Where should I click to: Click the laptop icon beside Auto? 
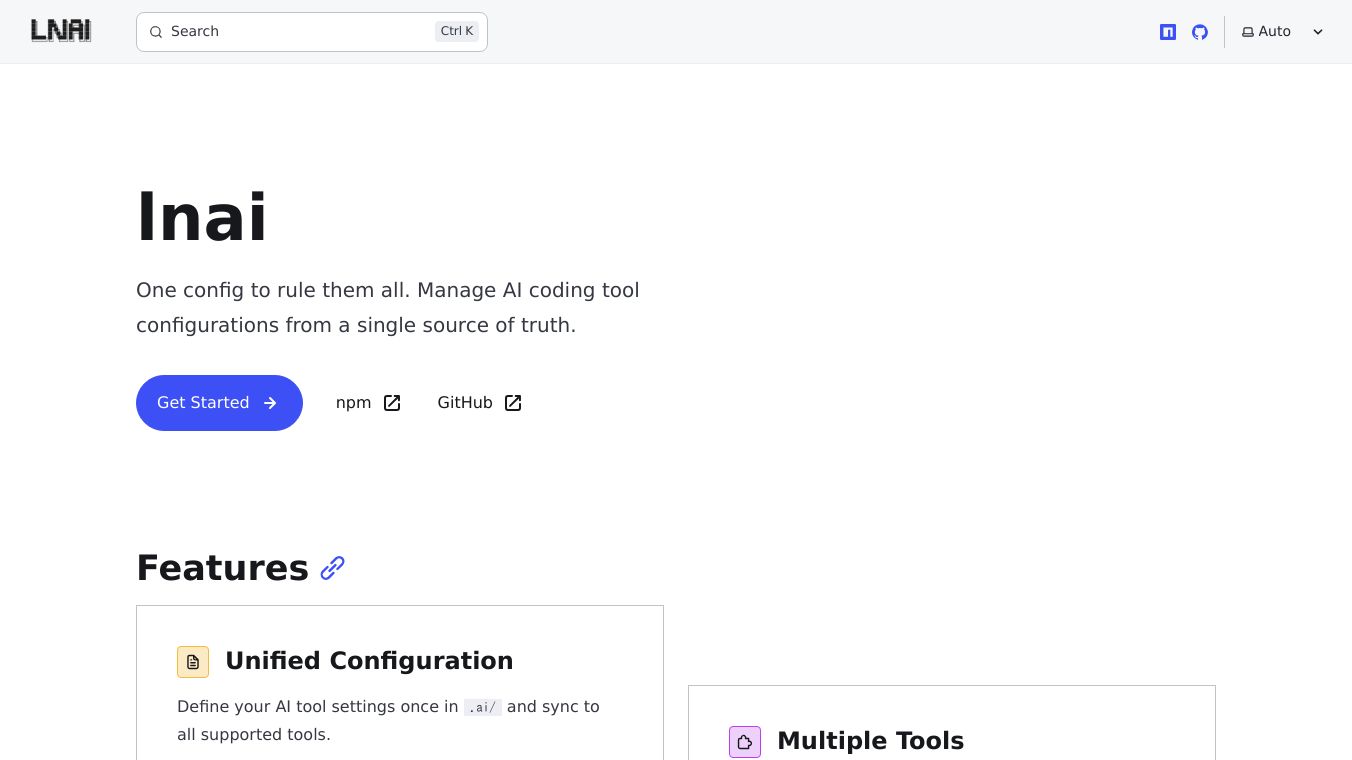pos(1248,32)
